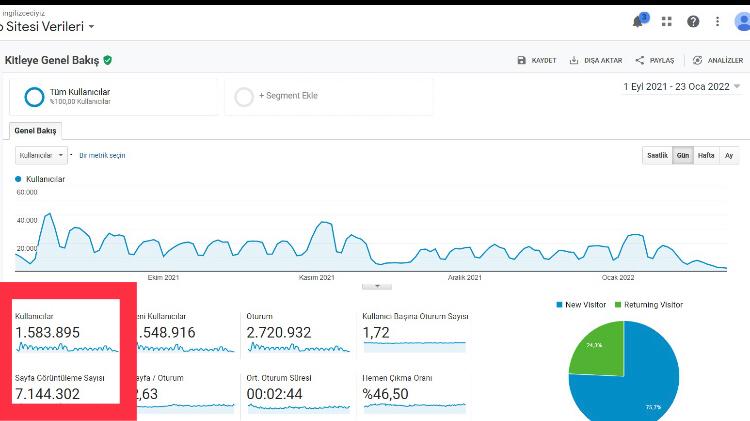Click the DIŞA AKTAR export icon
This screenshot has height=421, width=750.
click(574, 60)
